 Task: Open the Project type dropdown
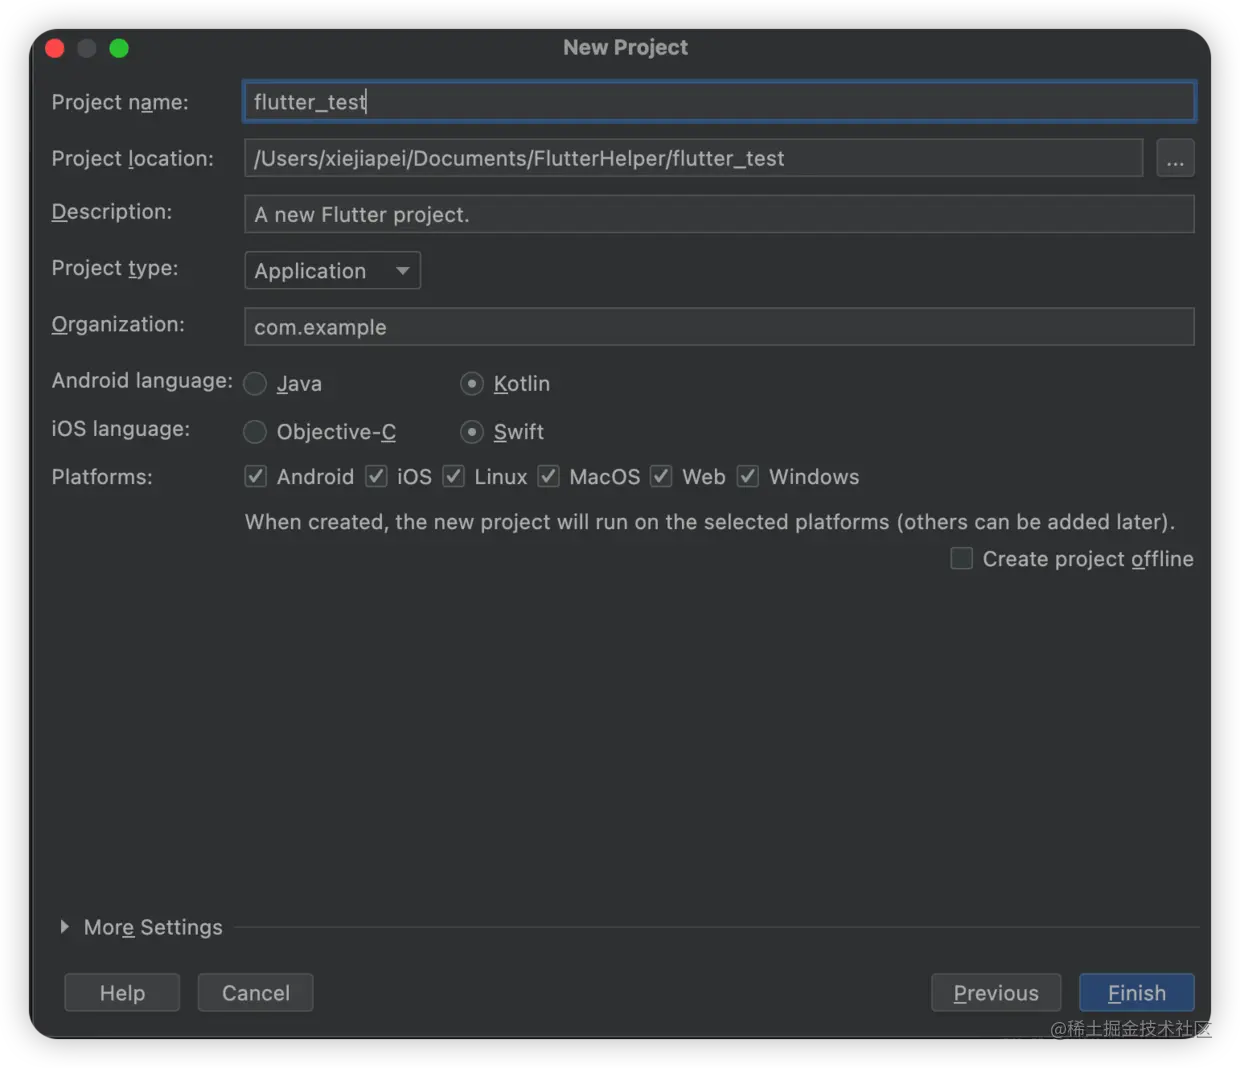[x=332, y=271]
